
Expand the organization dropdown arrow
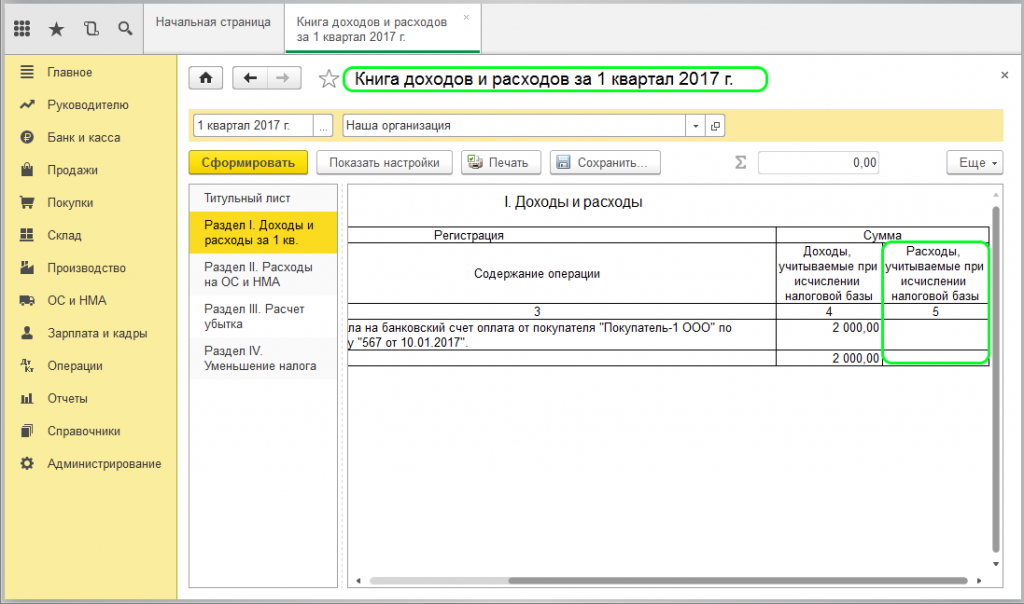coord(695,126)
